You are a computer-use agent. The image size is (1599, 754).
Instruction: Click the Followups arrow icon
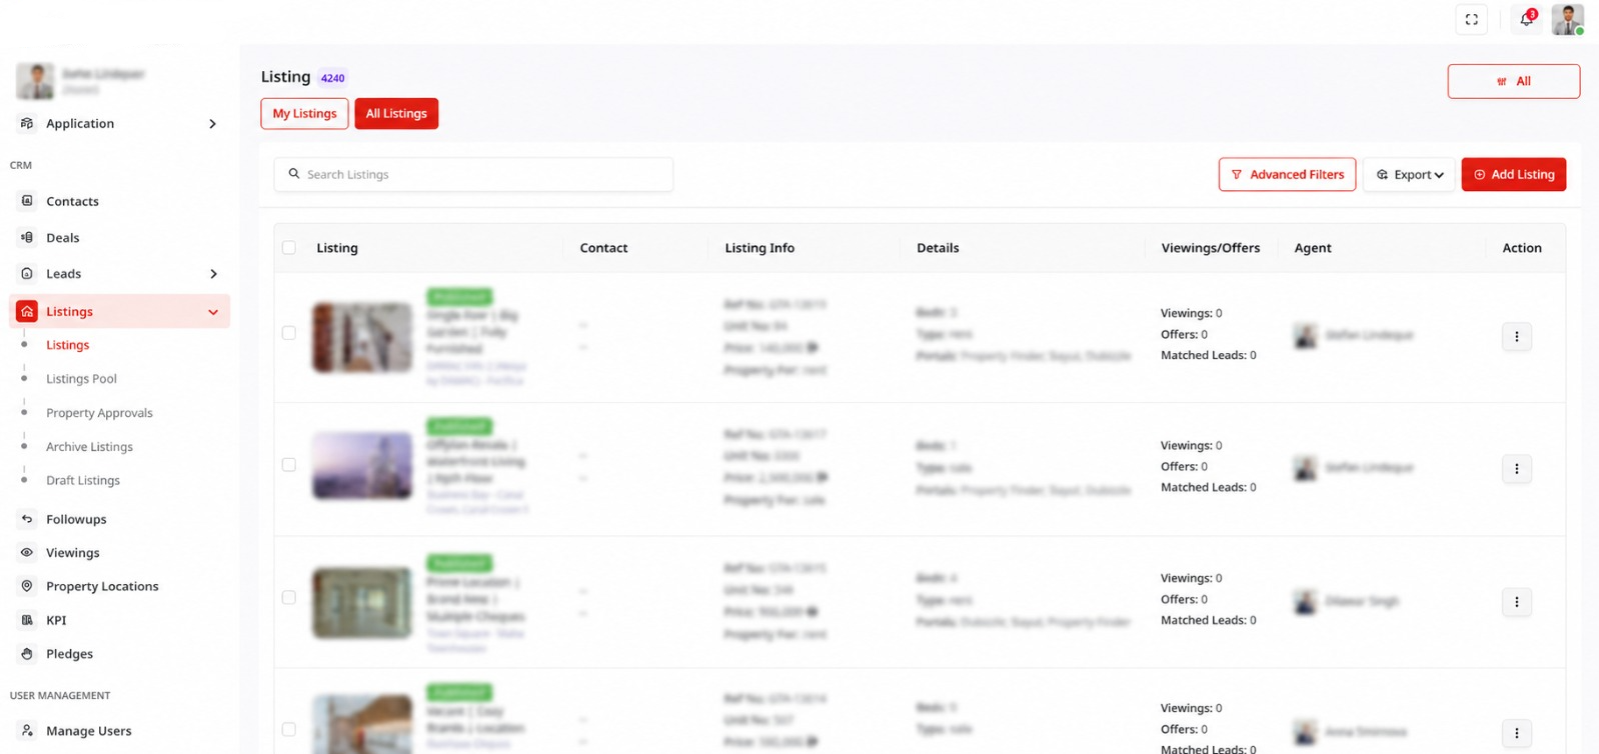tap(27, 519)
